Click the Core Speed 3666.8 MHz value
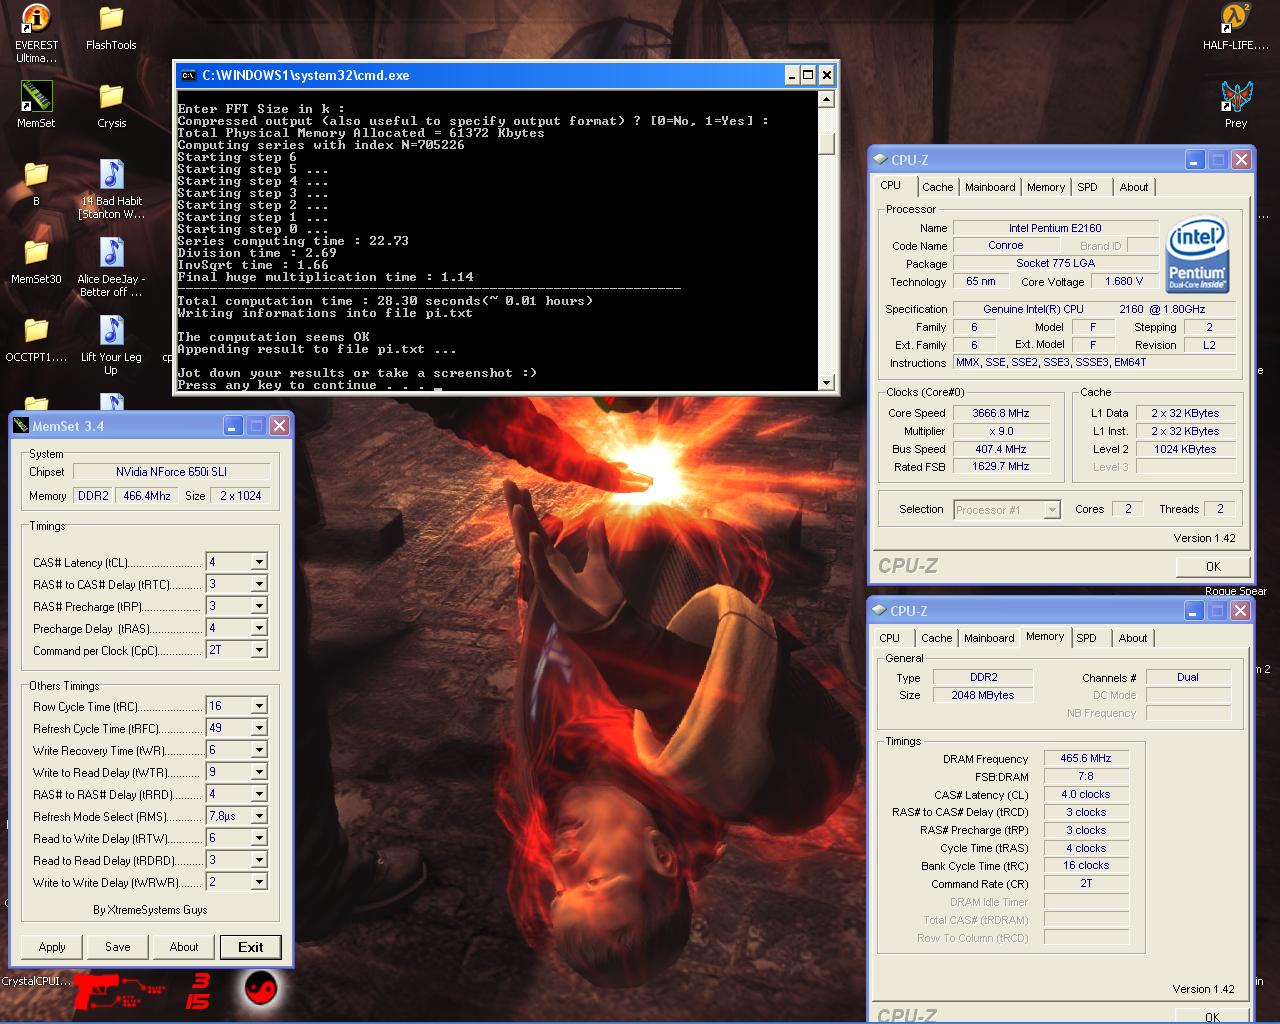The width and height of the screenshot is (1280, 1024). tap(1001, 413)
